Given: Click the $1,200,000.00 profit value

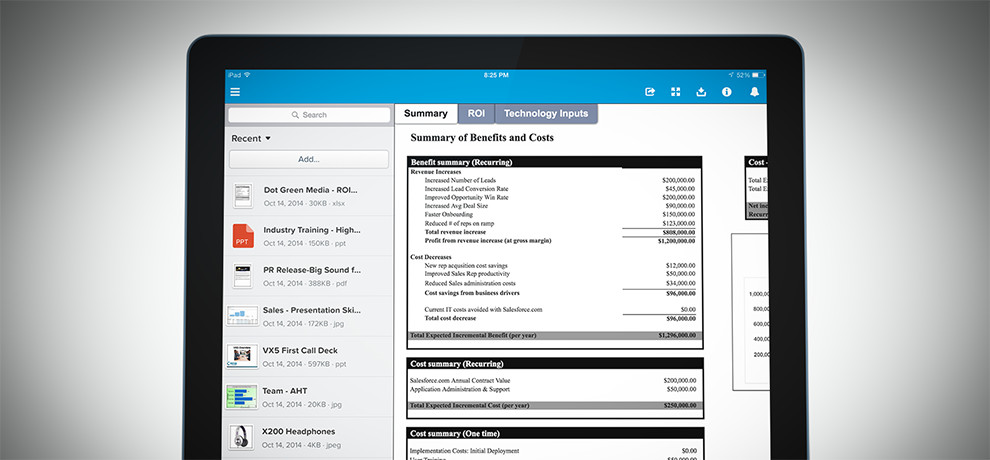Looking at the screenshot, I should (x=676, y=240).
